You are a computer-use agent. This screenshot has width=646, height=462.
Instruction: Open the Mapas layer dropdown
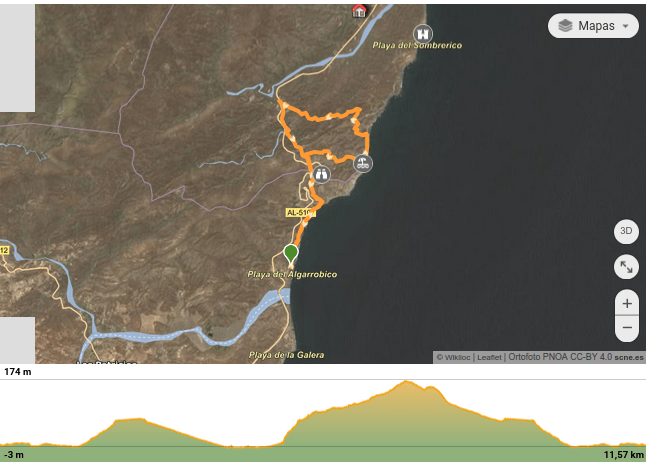pyautogui.click(x=593, y=26)
